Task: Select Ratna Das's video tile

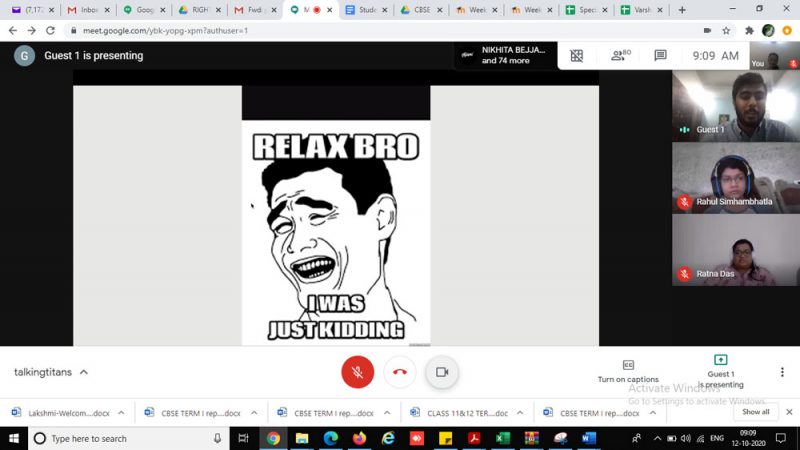Action: [736, 250]
